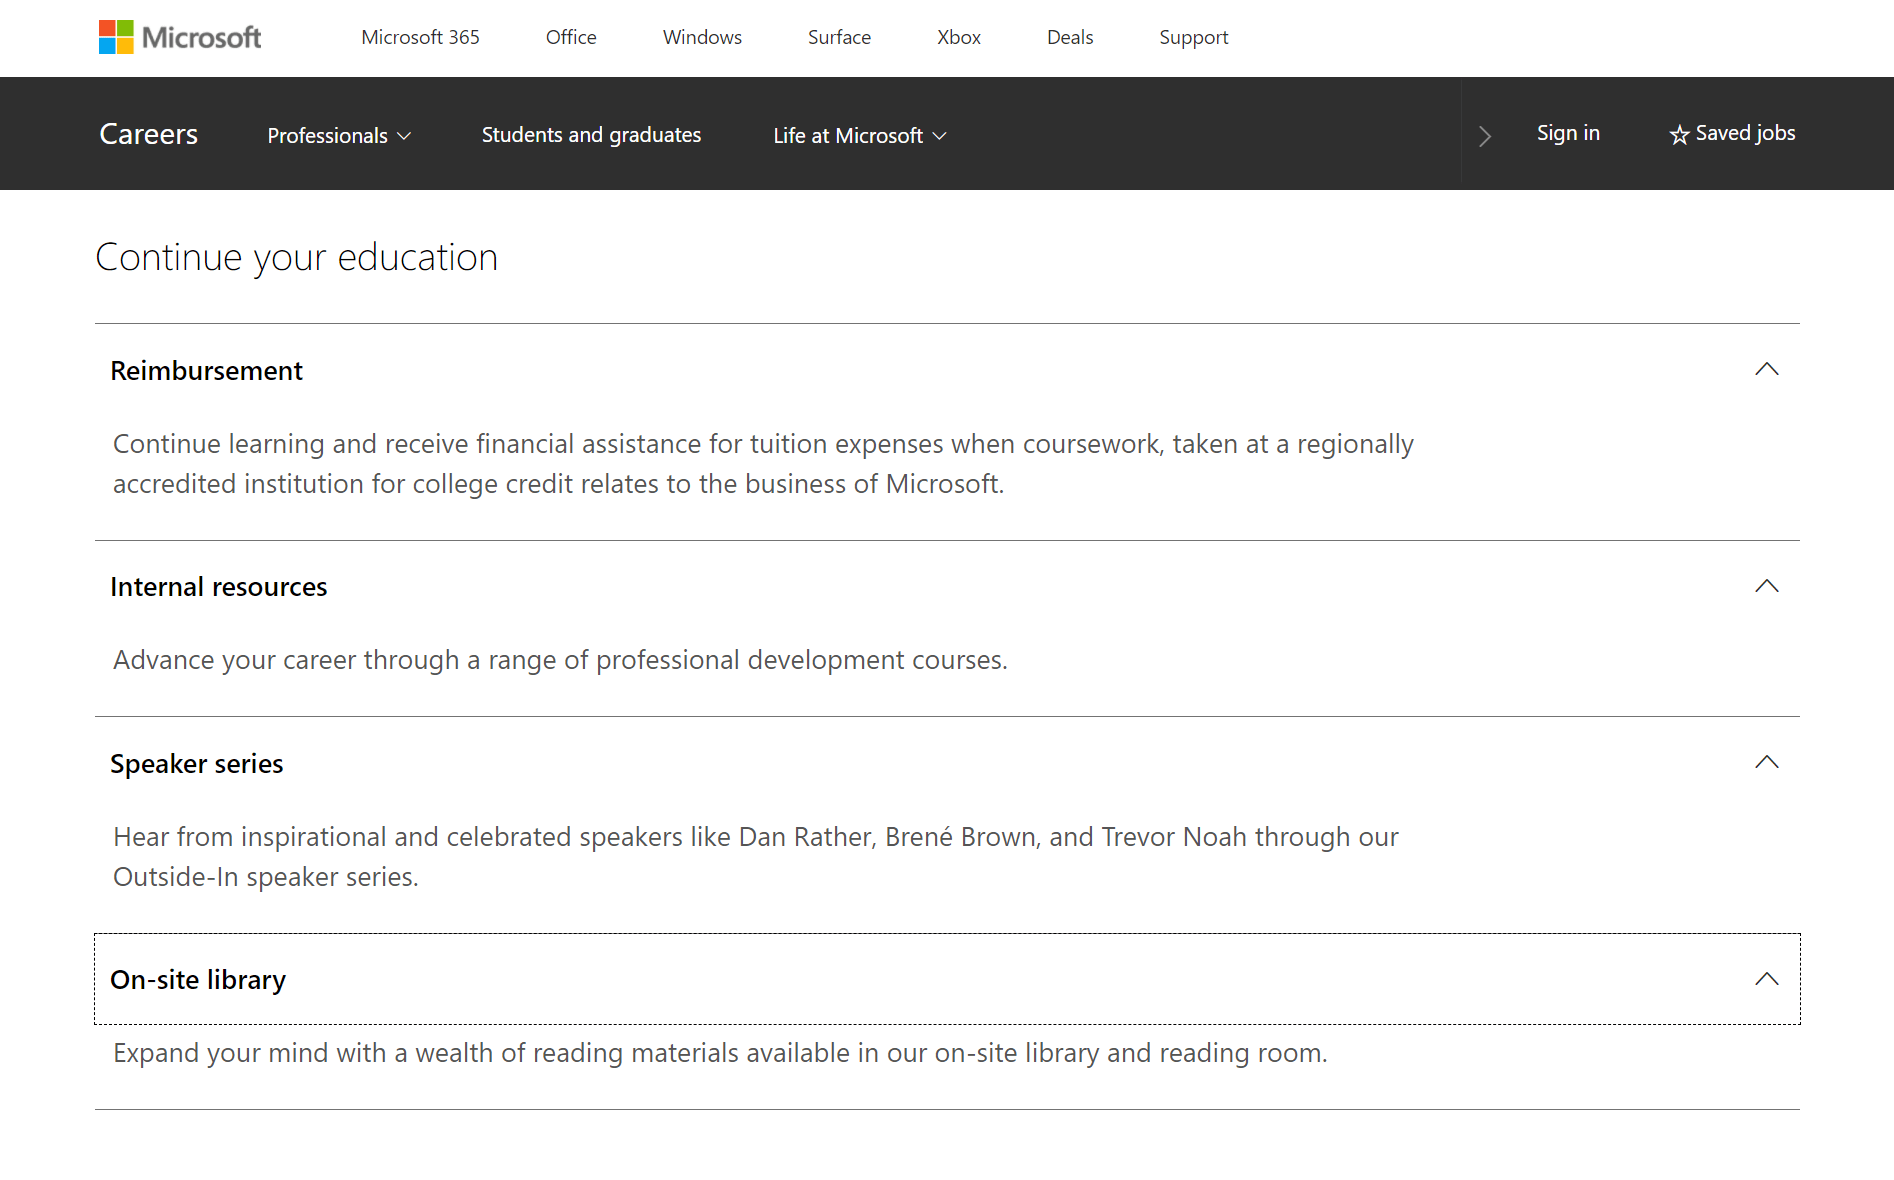Click the right arrow chevron before Sign in

coord(1485,136)
